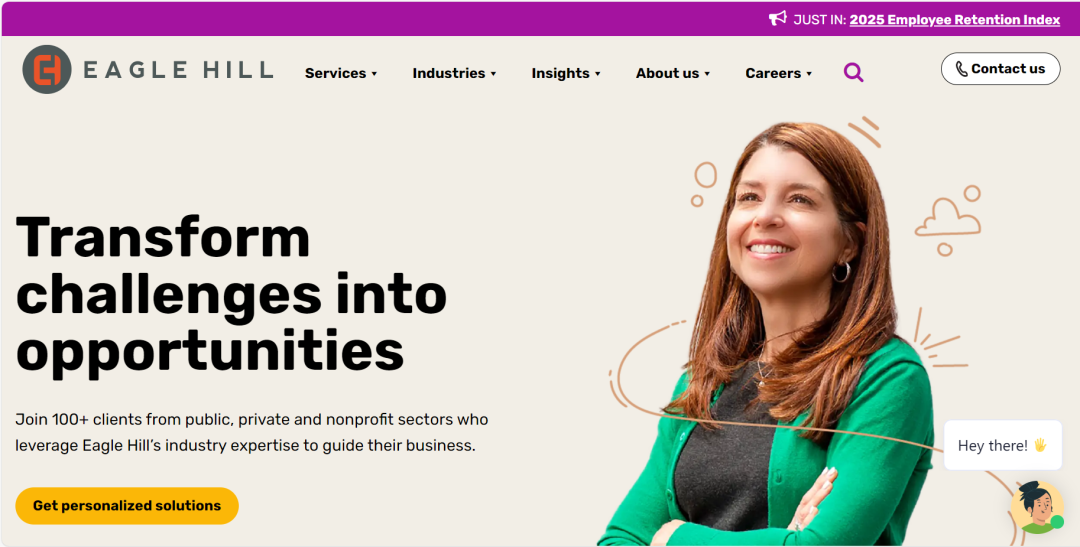Expand the Insights dropdown arrow
The image size is (1080, 547).
[x=597, y=74]
